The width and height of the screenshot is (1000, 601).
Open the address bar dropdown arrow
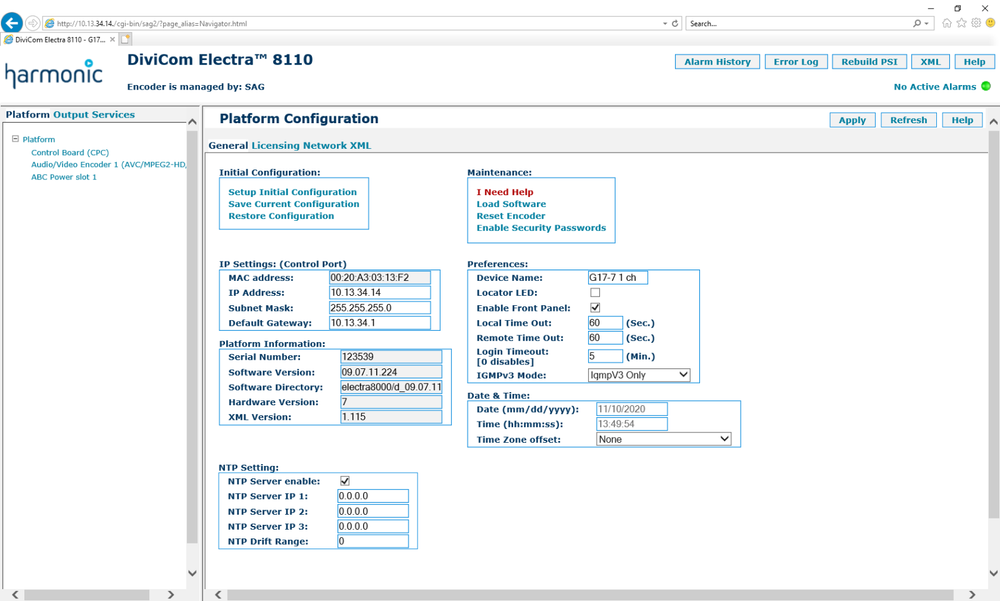tap(665, 24)
